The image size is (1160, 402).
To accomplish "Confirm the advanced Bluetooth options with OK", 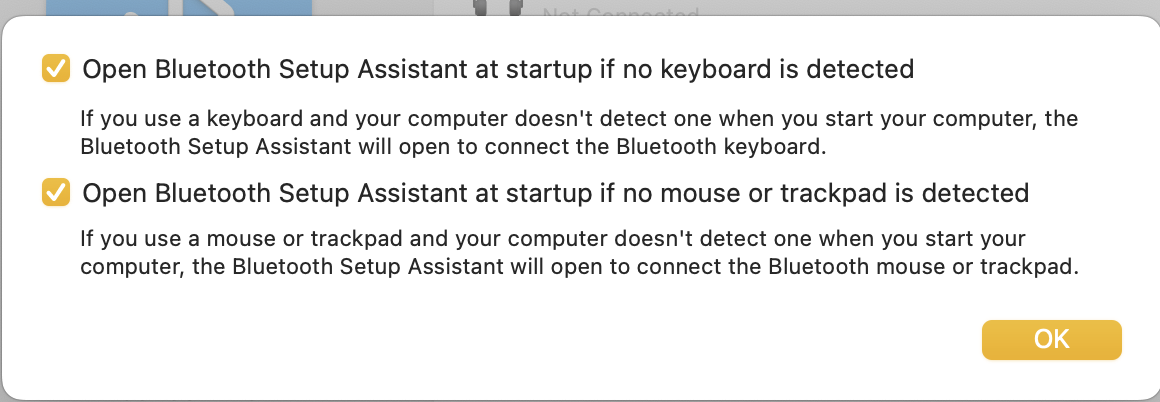I will click(x=1051, y=339).
